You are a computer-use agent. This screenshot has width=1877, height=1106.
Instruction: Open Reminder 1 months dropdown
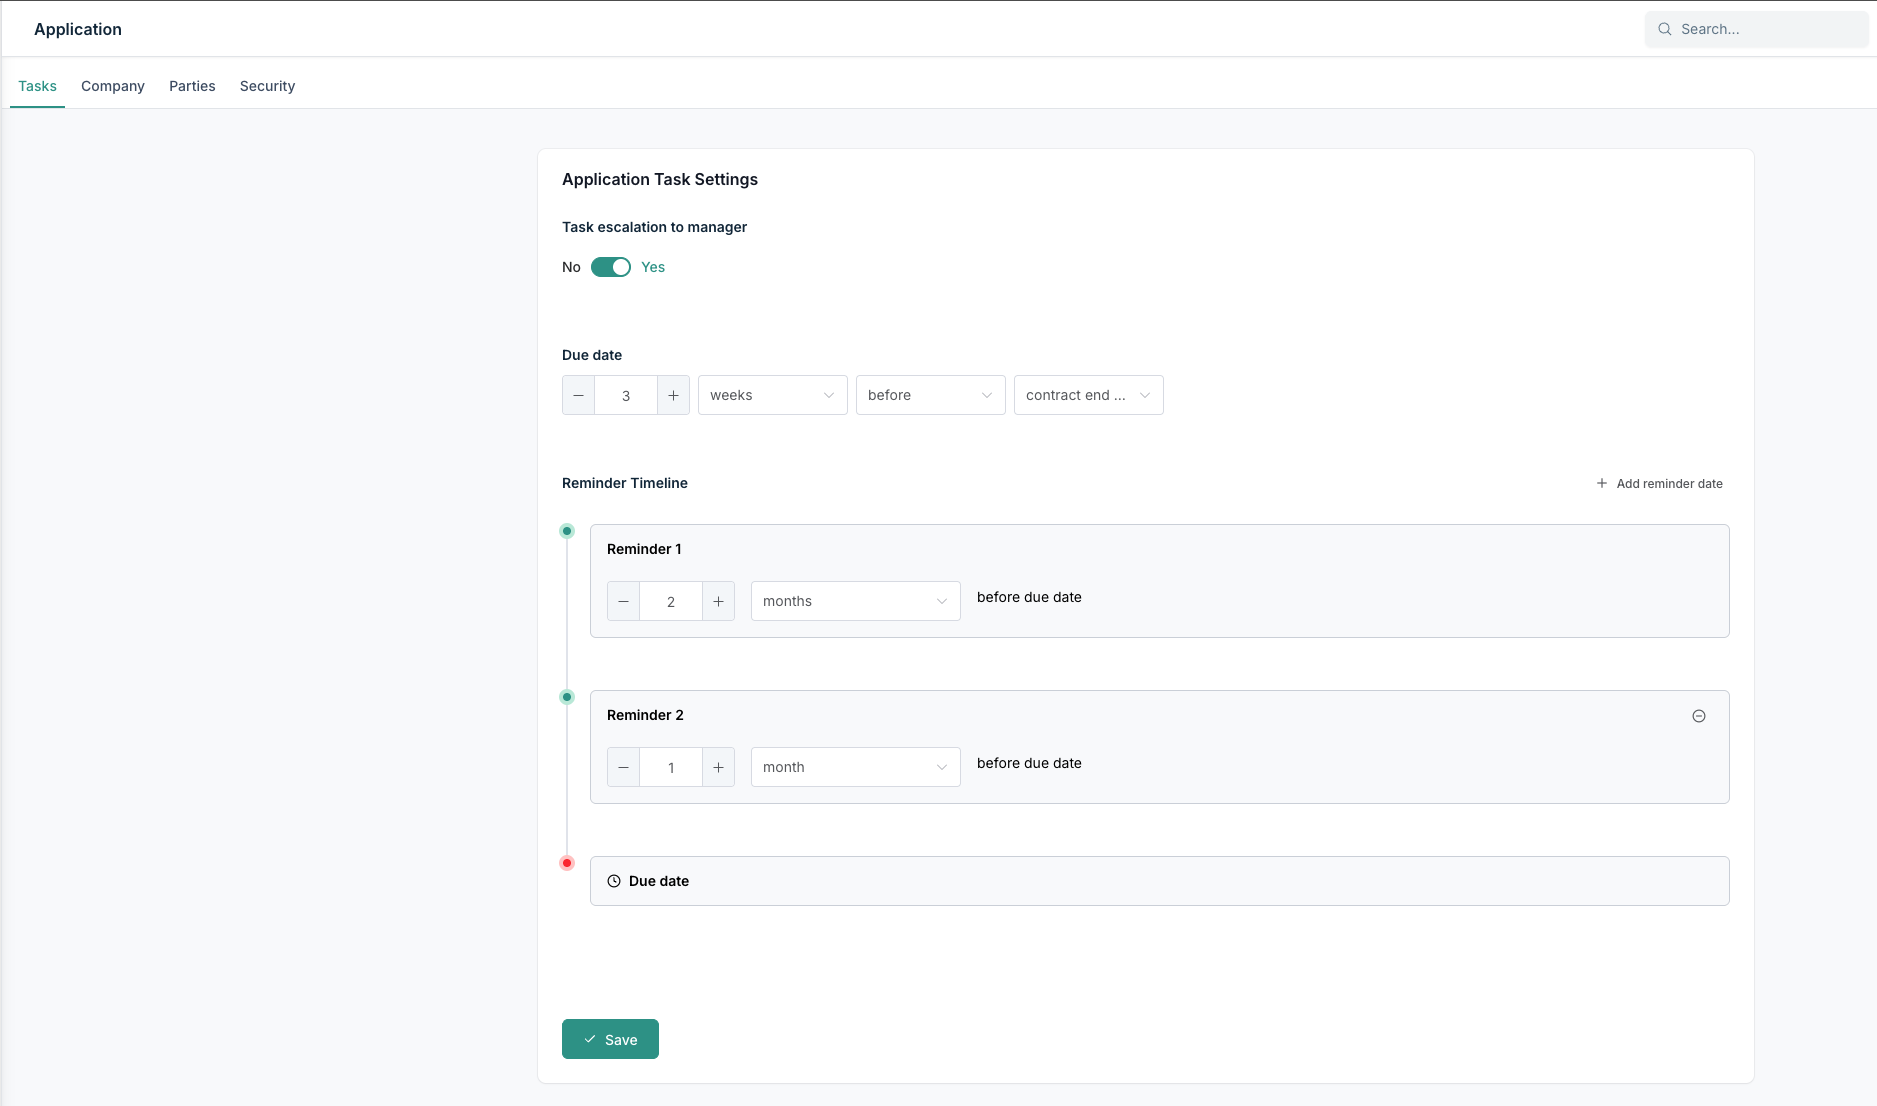pos(855,601)
